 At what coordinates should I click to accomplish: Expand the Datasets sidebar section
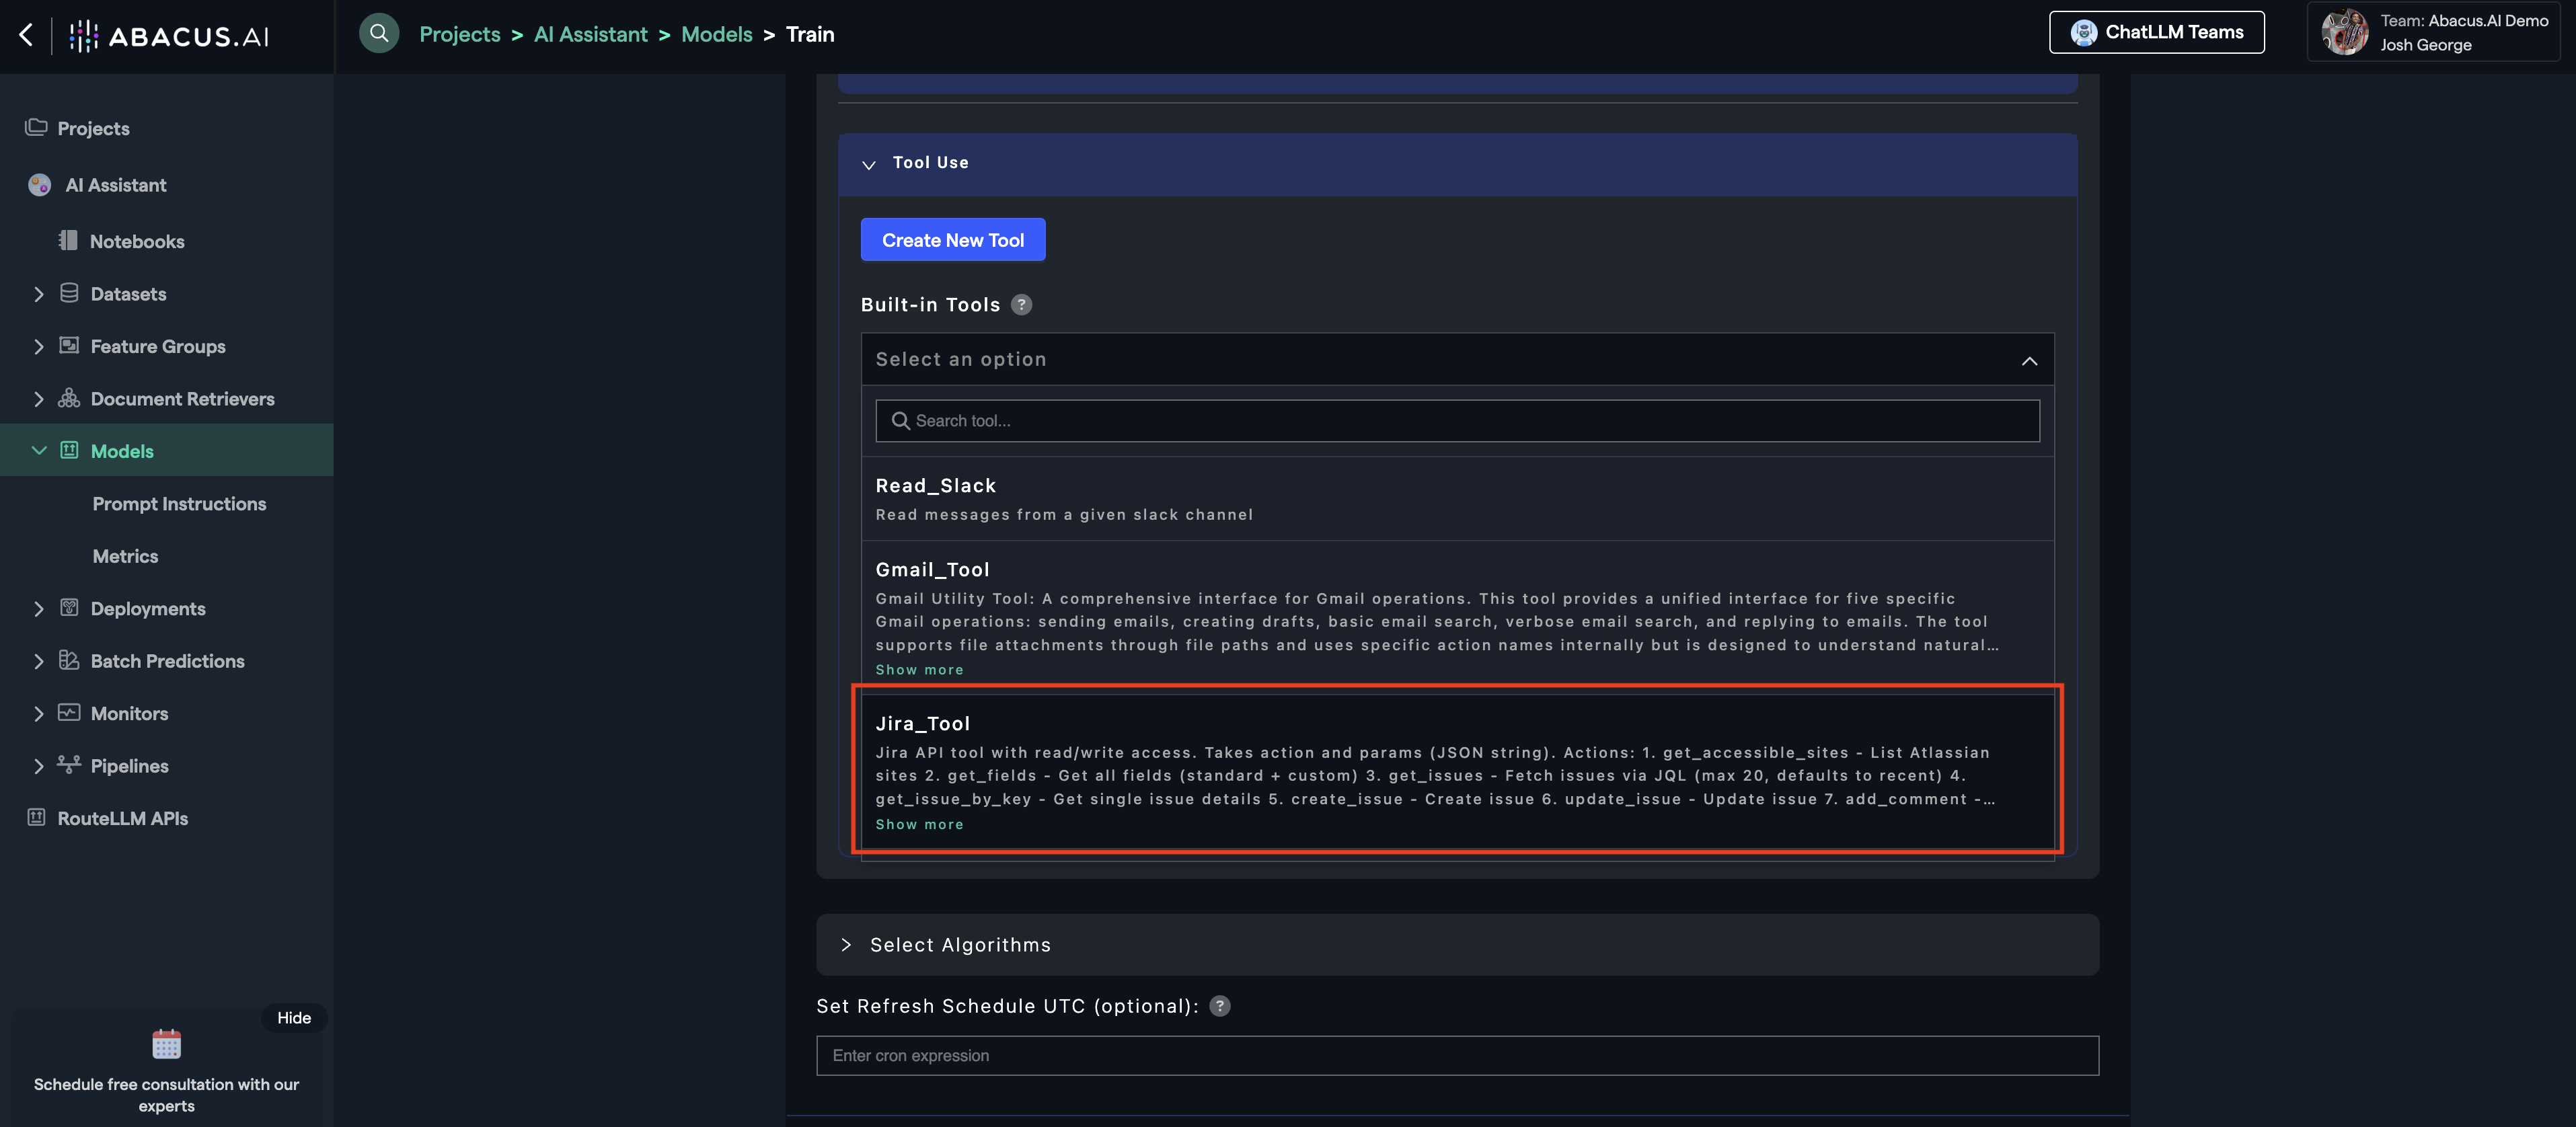[x=39, y=294]
